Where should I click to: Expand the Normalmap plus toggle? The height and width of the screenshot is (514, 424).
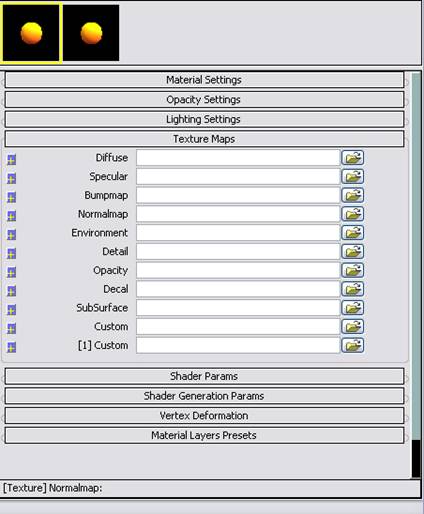12,216
